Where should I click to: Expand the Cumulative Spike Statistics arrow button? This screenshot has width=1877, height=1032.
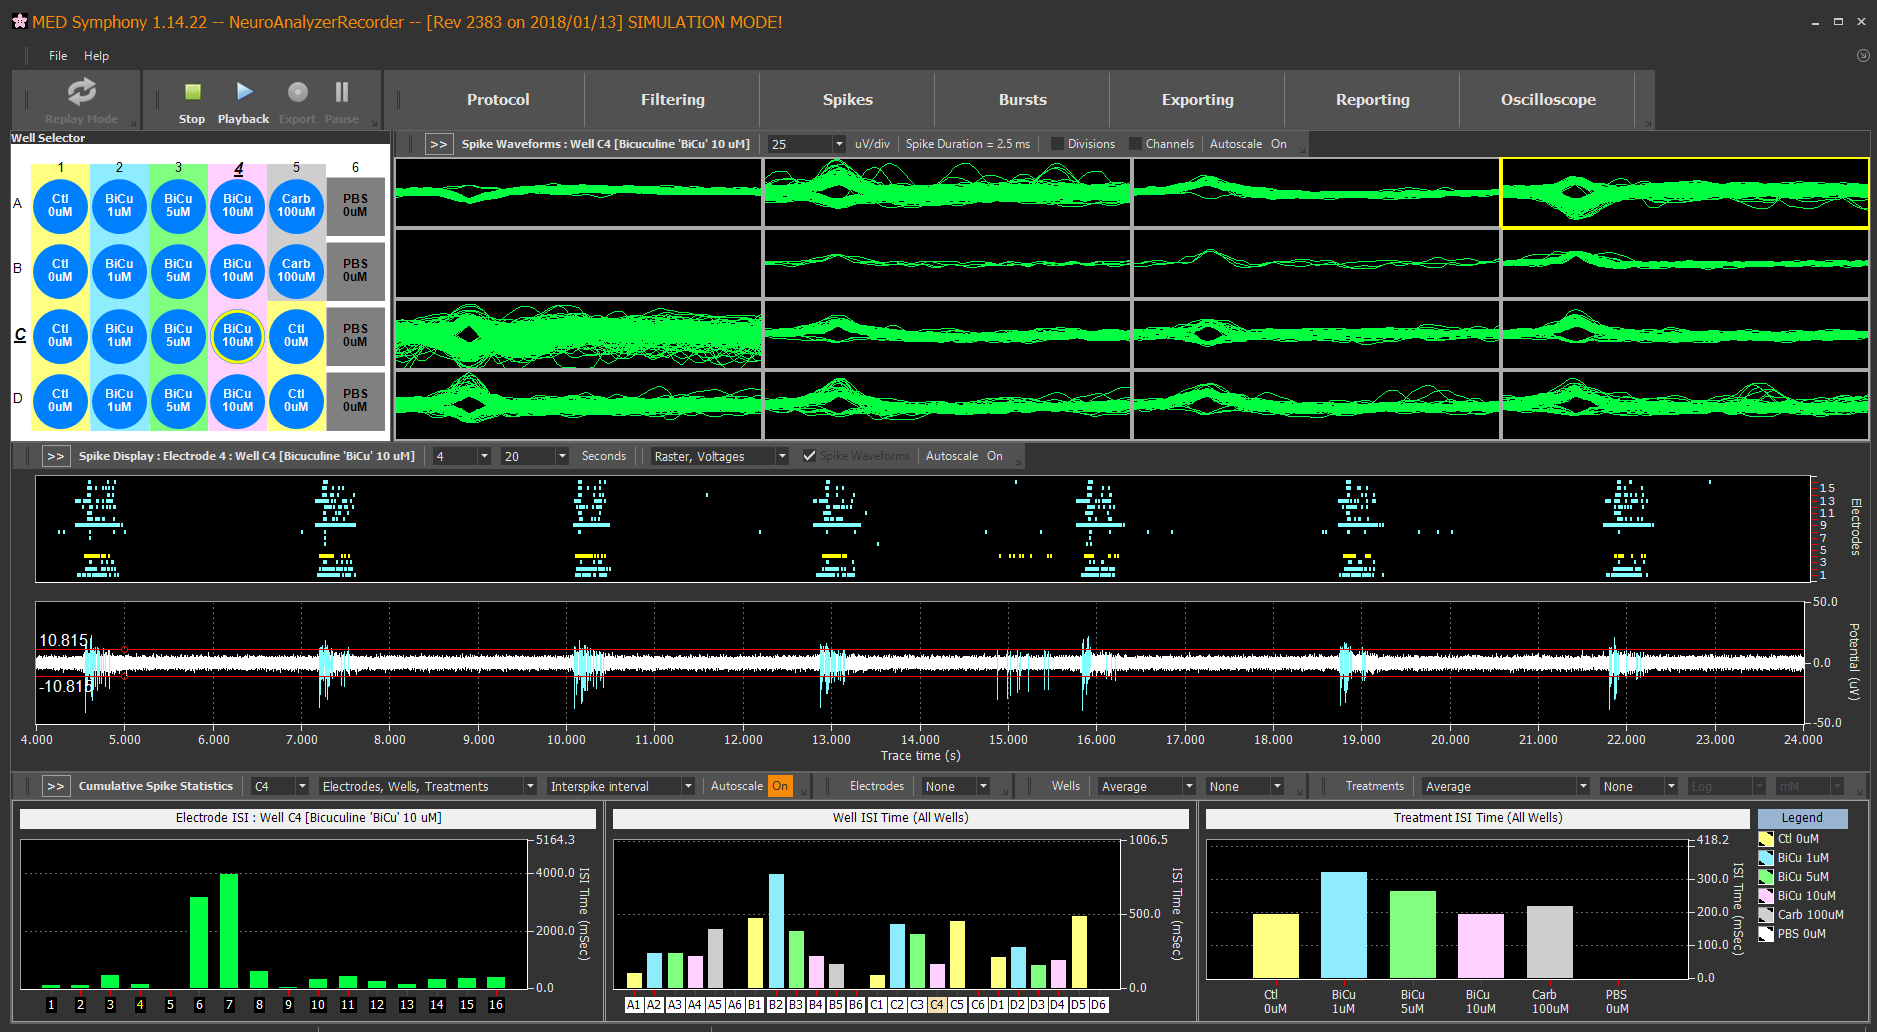pyautogui.click(x=55, y=786)
